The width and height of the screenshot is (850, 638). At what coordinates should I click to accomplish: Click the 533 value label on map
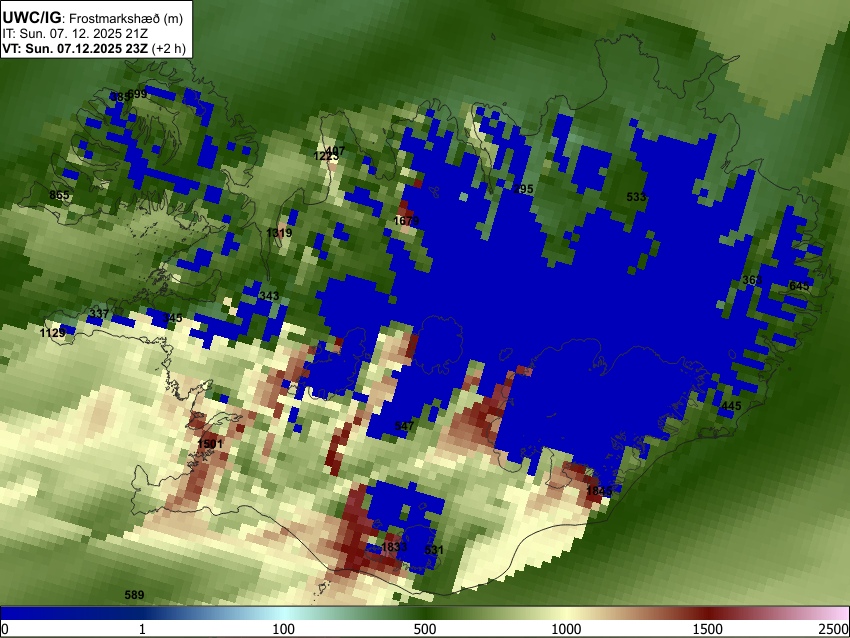(x=636, y=197)
